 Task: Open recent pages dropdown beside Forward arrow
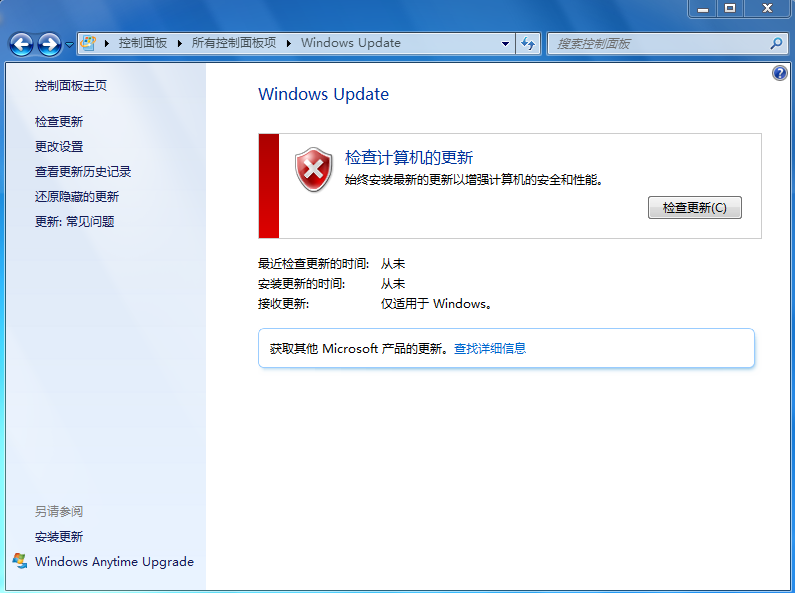pyautogui.click(x=69, y=45)
